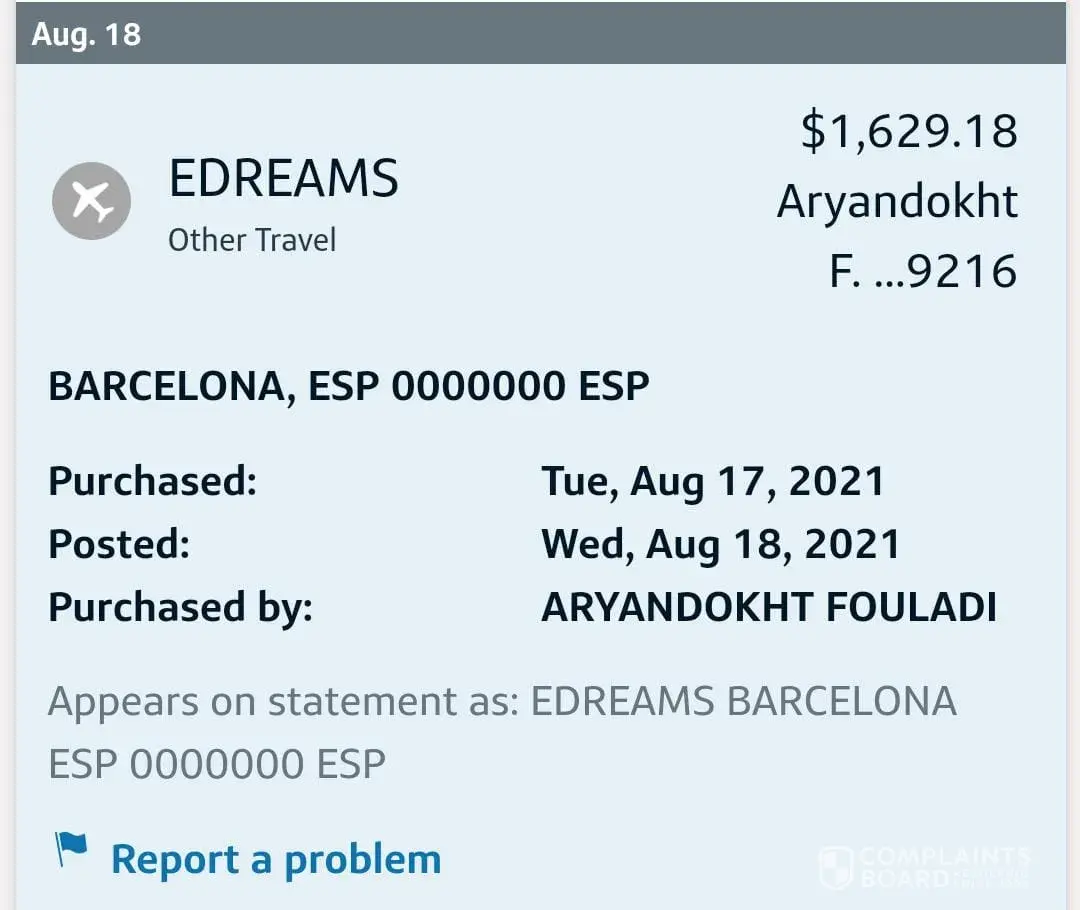Select the Posted label
1080x910 pixels.
tap(119, 544)
